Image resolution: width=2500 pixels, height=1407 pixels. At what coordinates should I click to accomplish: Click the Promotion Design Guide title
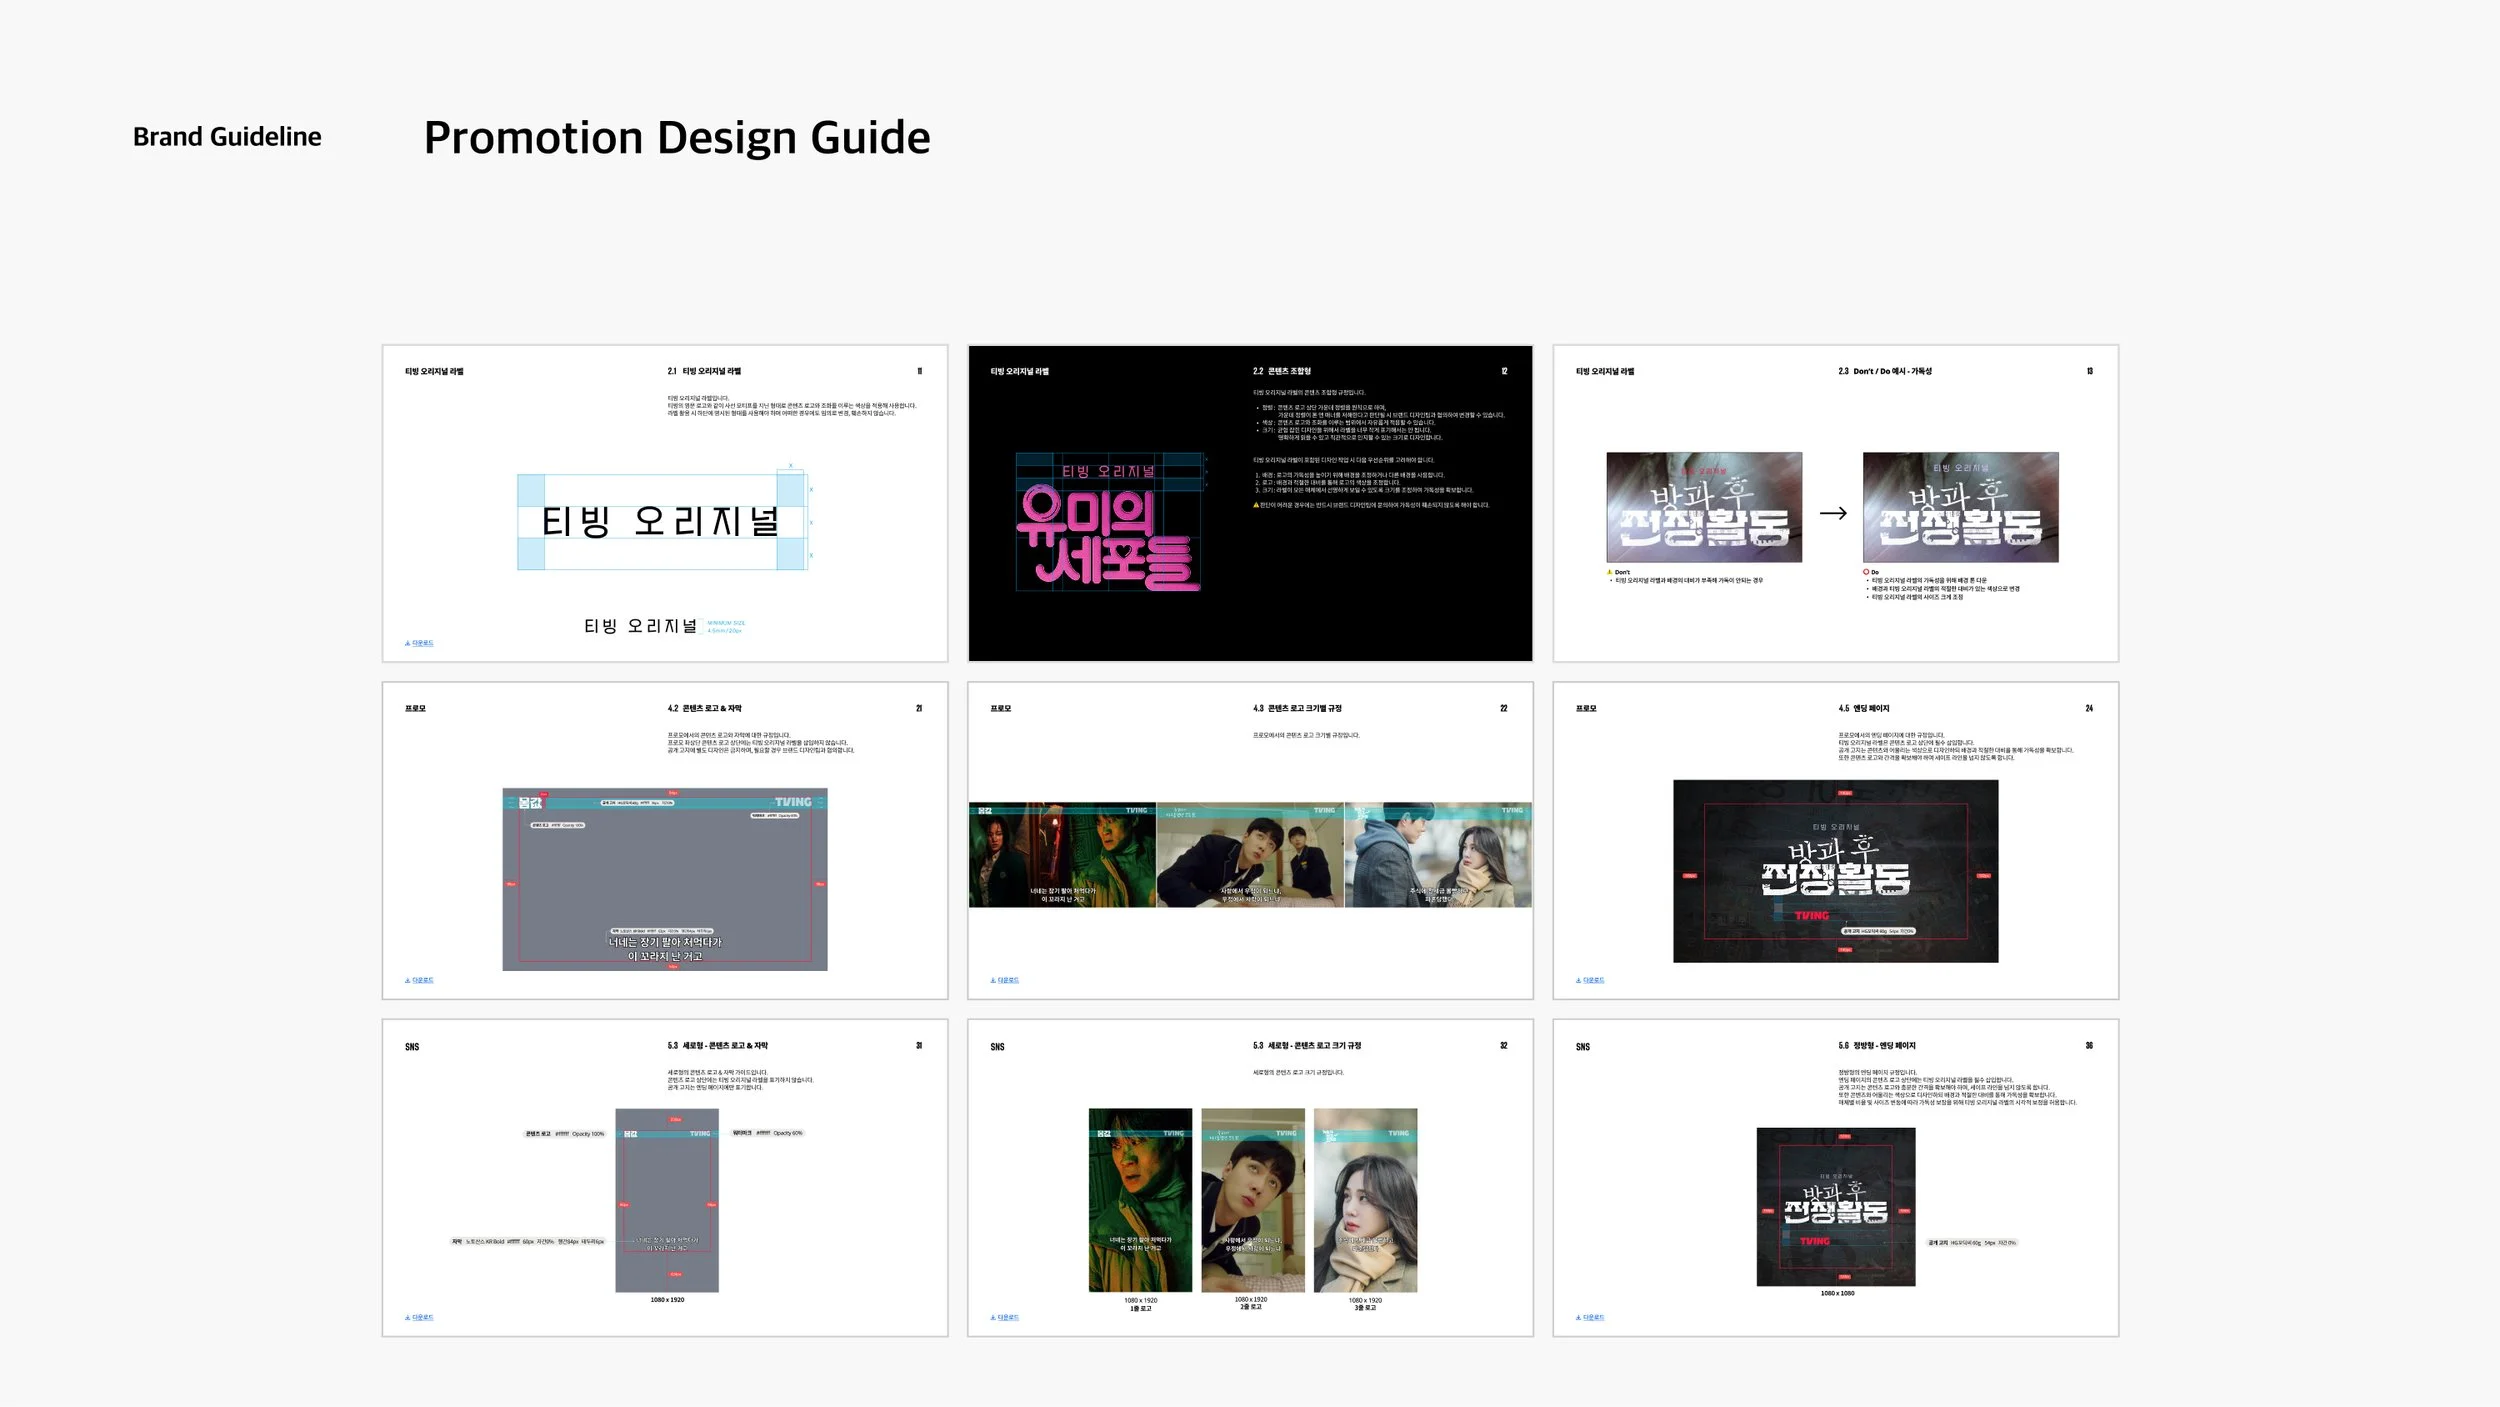[677, 137]
